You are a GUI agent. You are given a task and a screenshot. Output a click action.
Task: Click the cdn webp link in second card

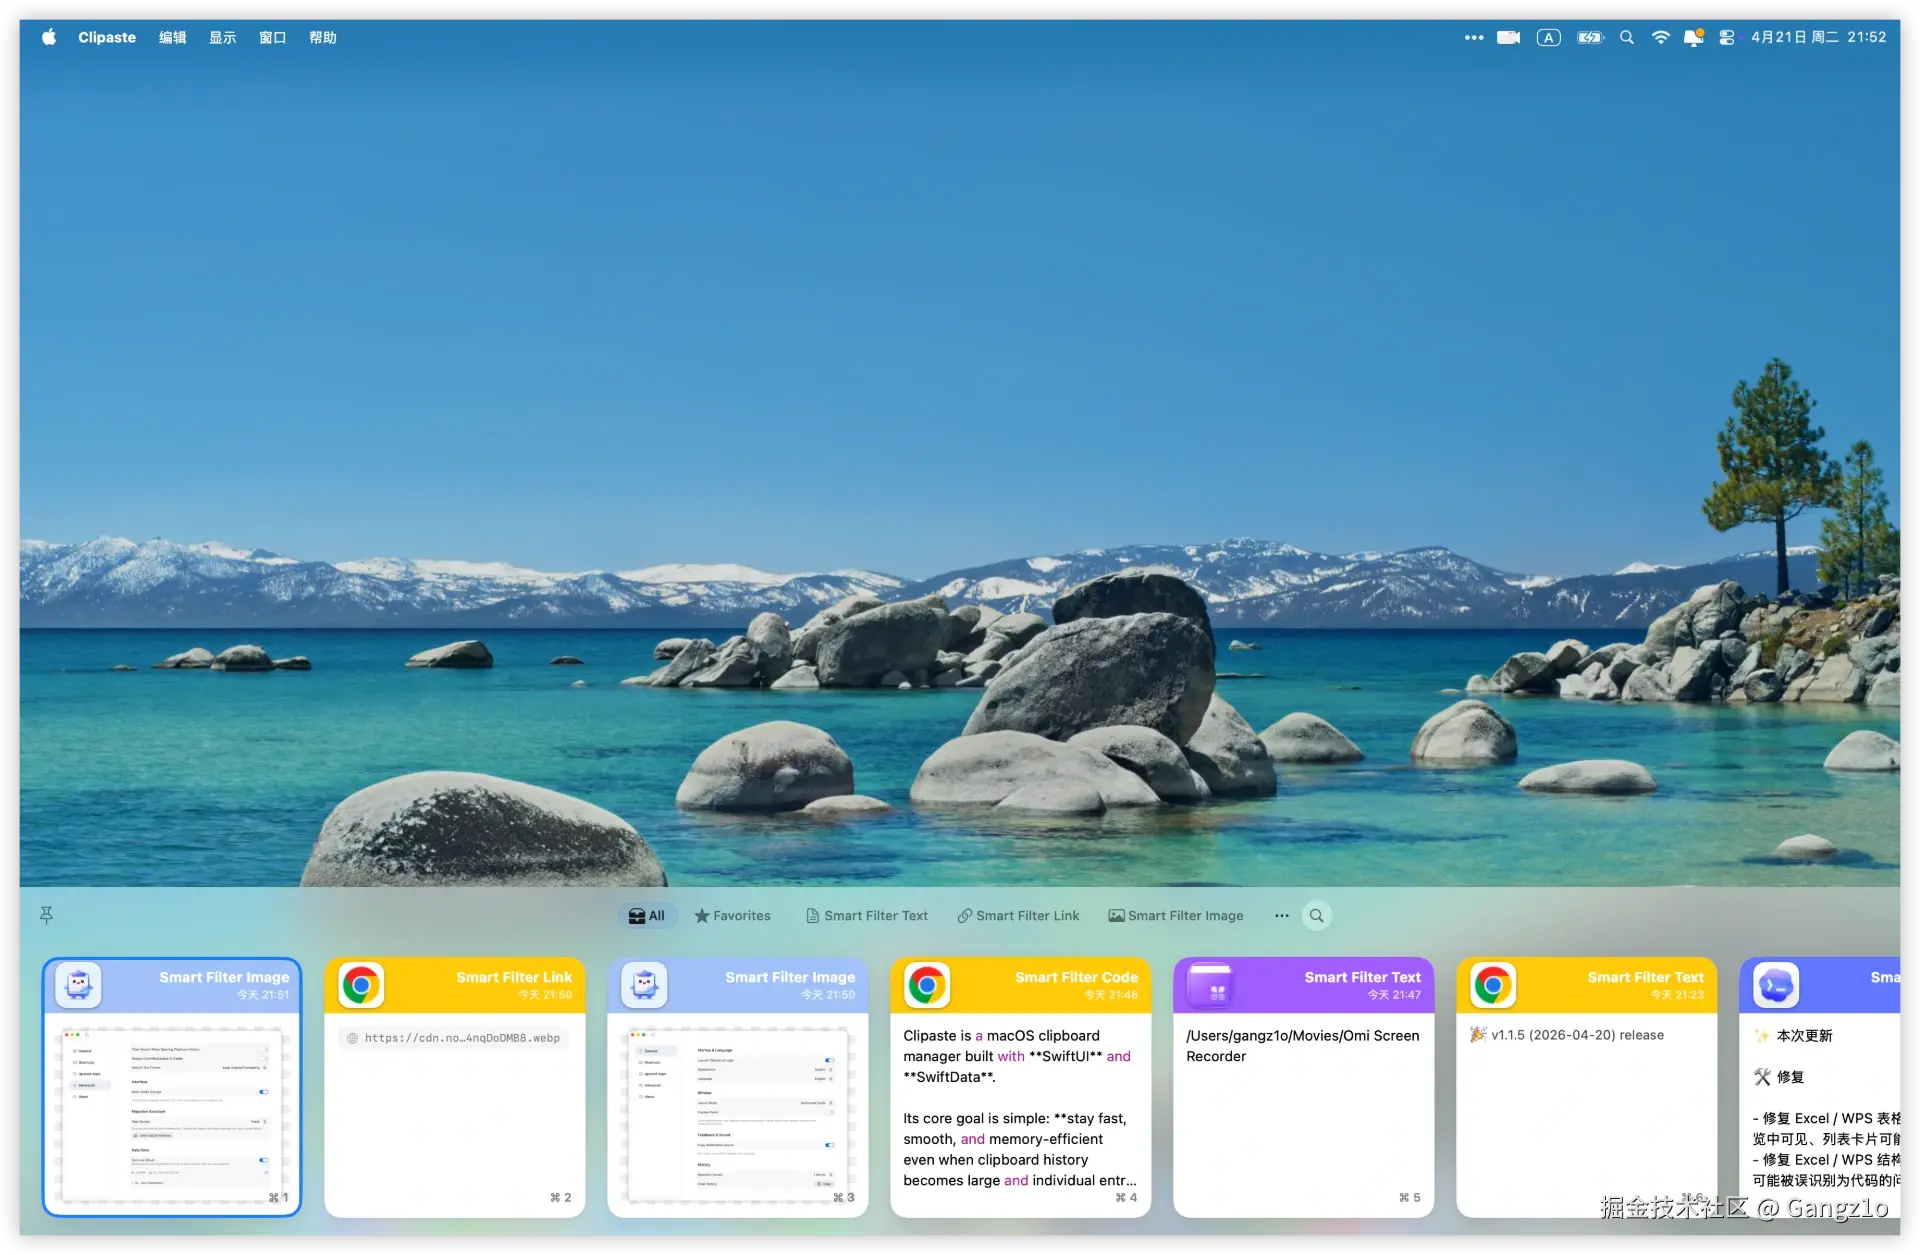[454, 1038]
